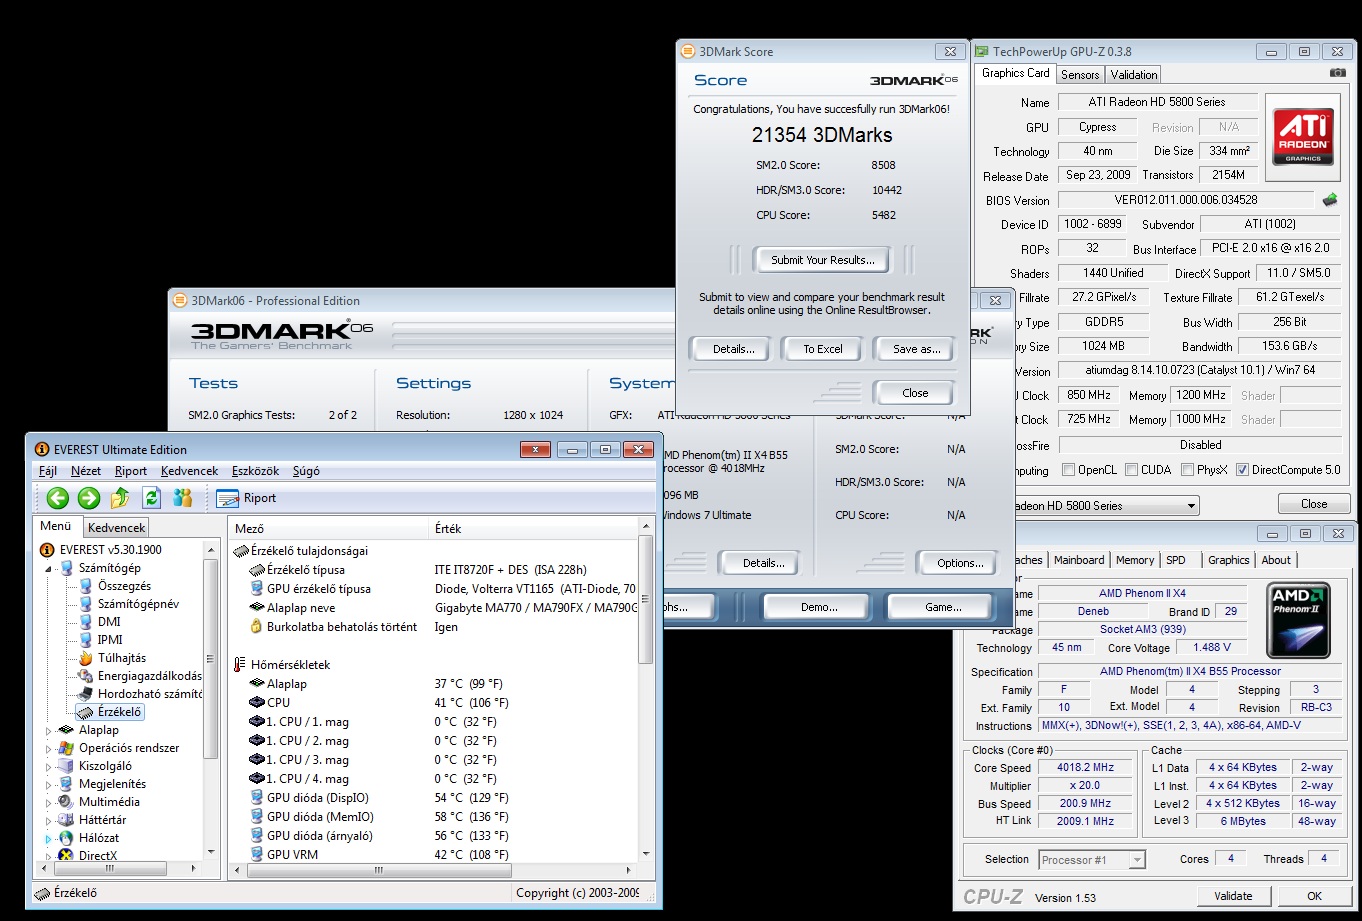Click the EVEREST Forward arrow toolbar icon
Screen dimensions: 1362x921
click(x=89, y=498)
